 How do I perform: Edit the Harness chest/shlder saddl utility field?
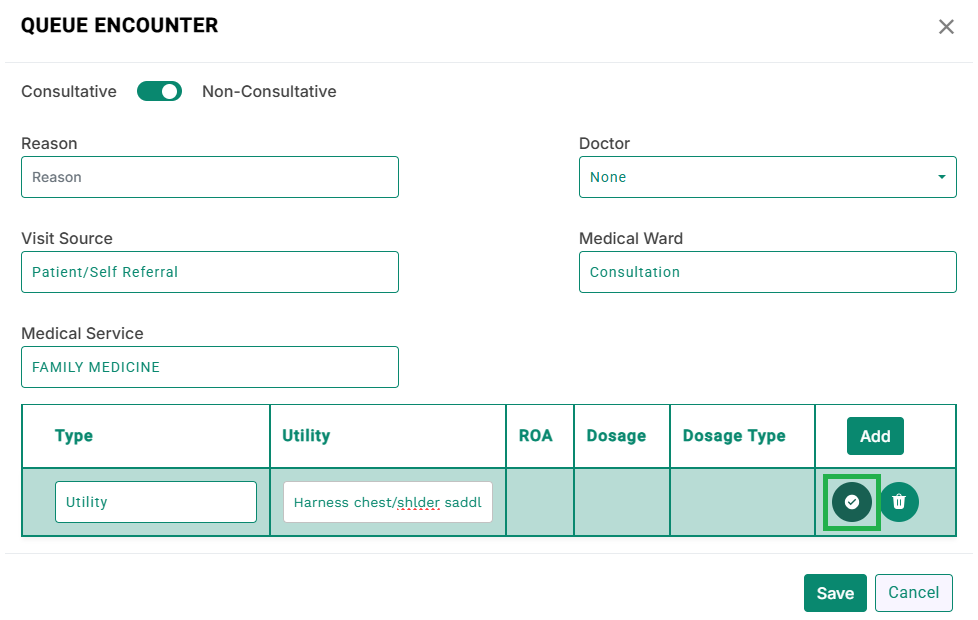(x=388, y=502)
